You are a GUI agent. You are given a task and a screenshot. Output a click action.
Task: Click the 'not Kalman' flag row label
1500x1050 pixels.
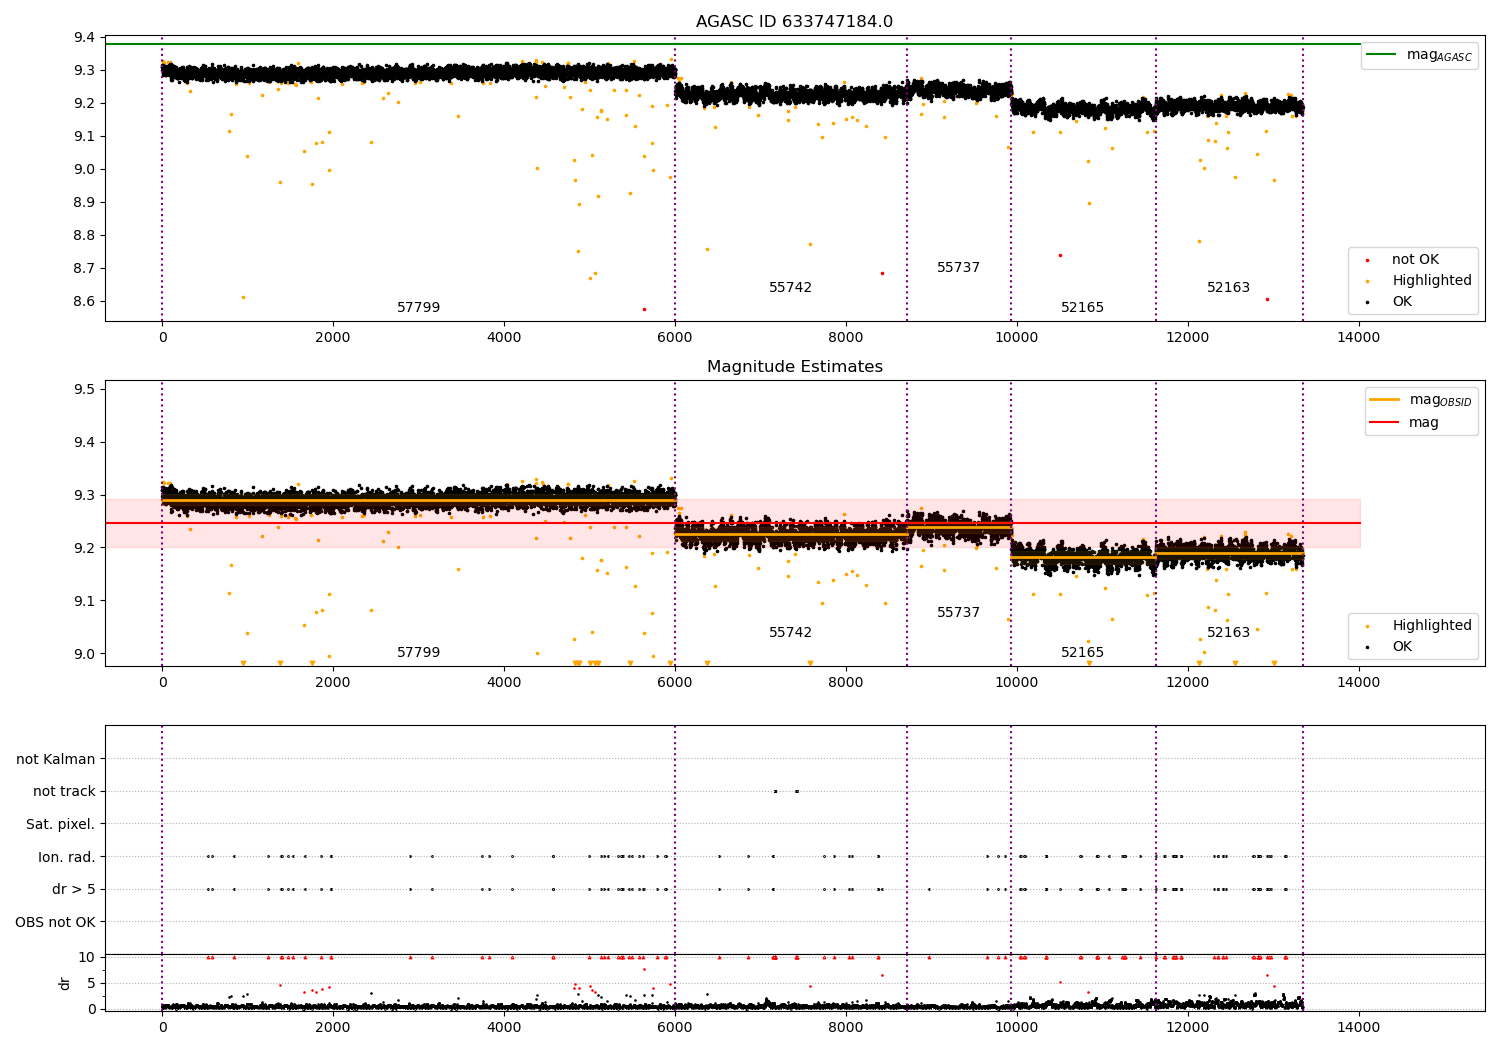[x=56, y=759]
